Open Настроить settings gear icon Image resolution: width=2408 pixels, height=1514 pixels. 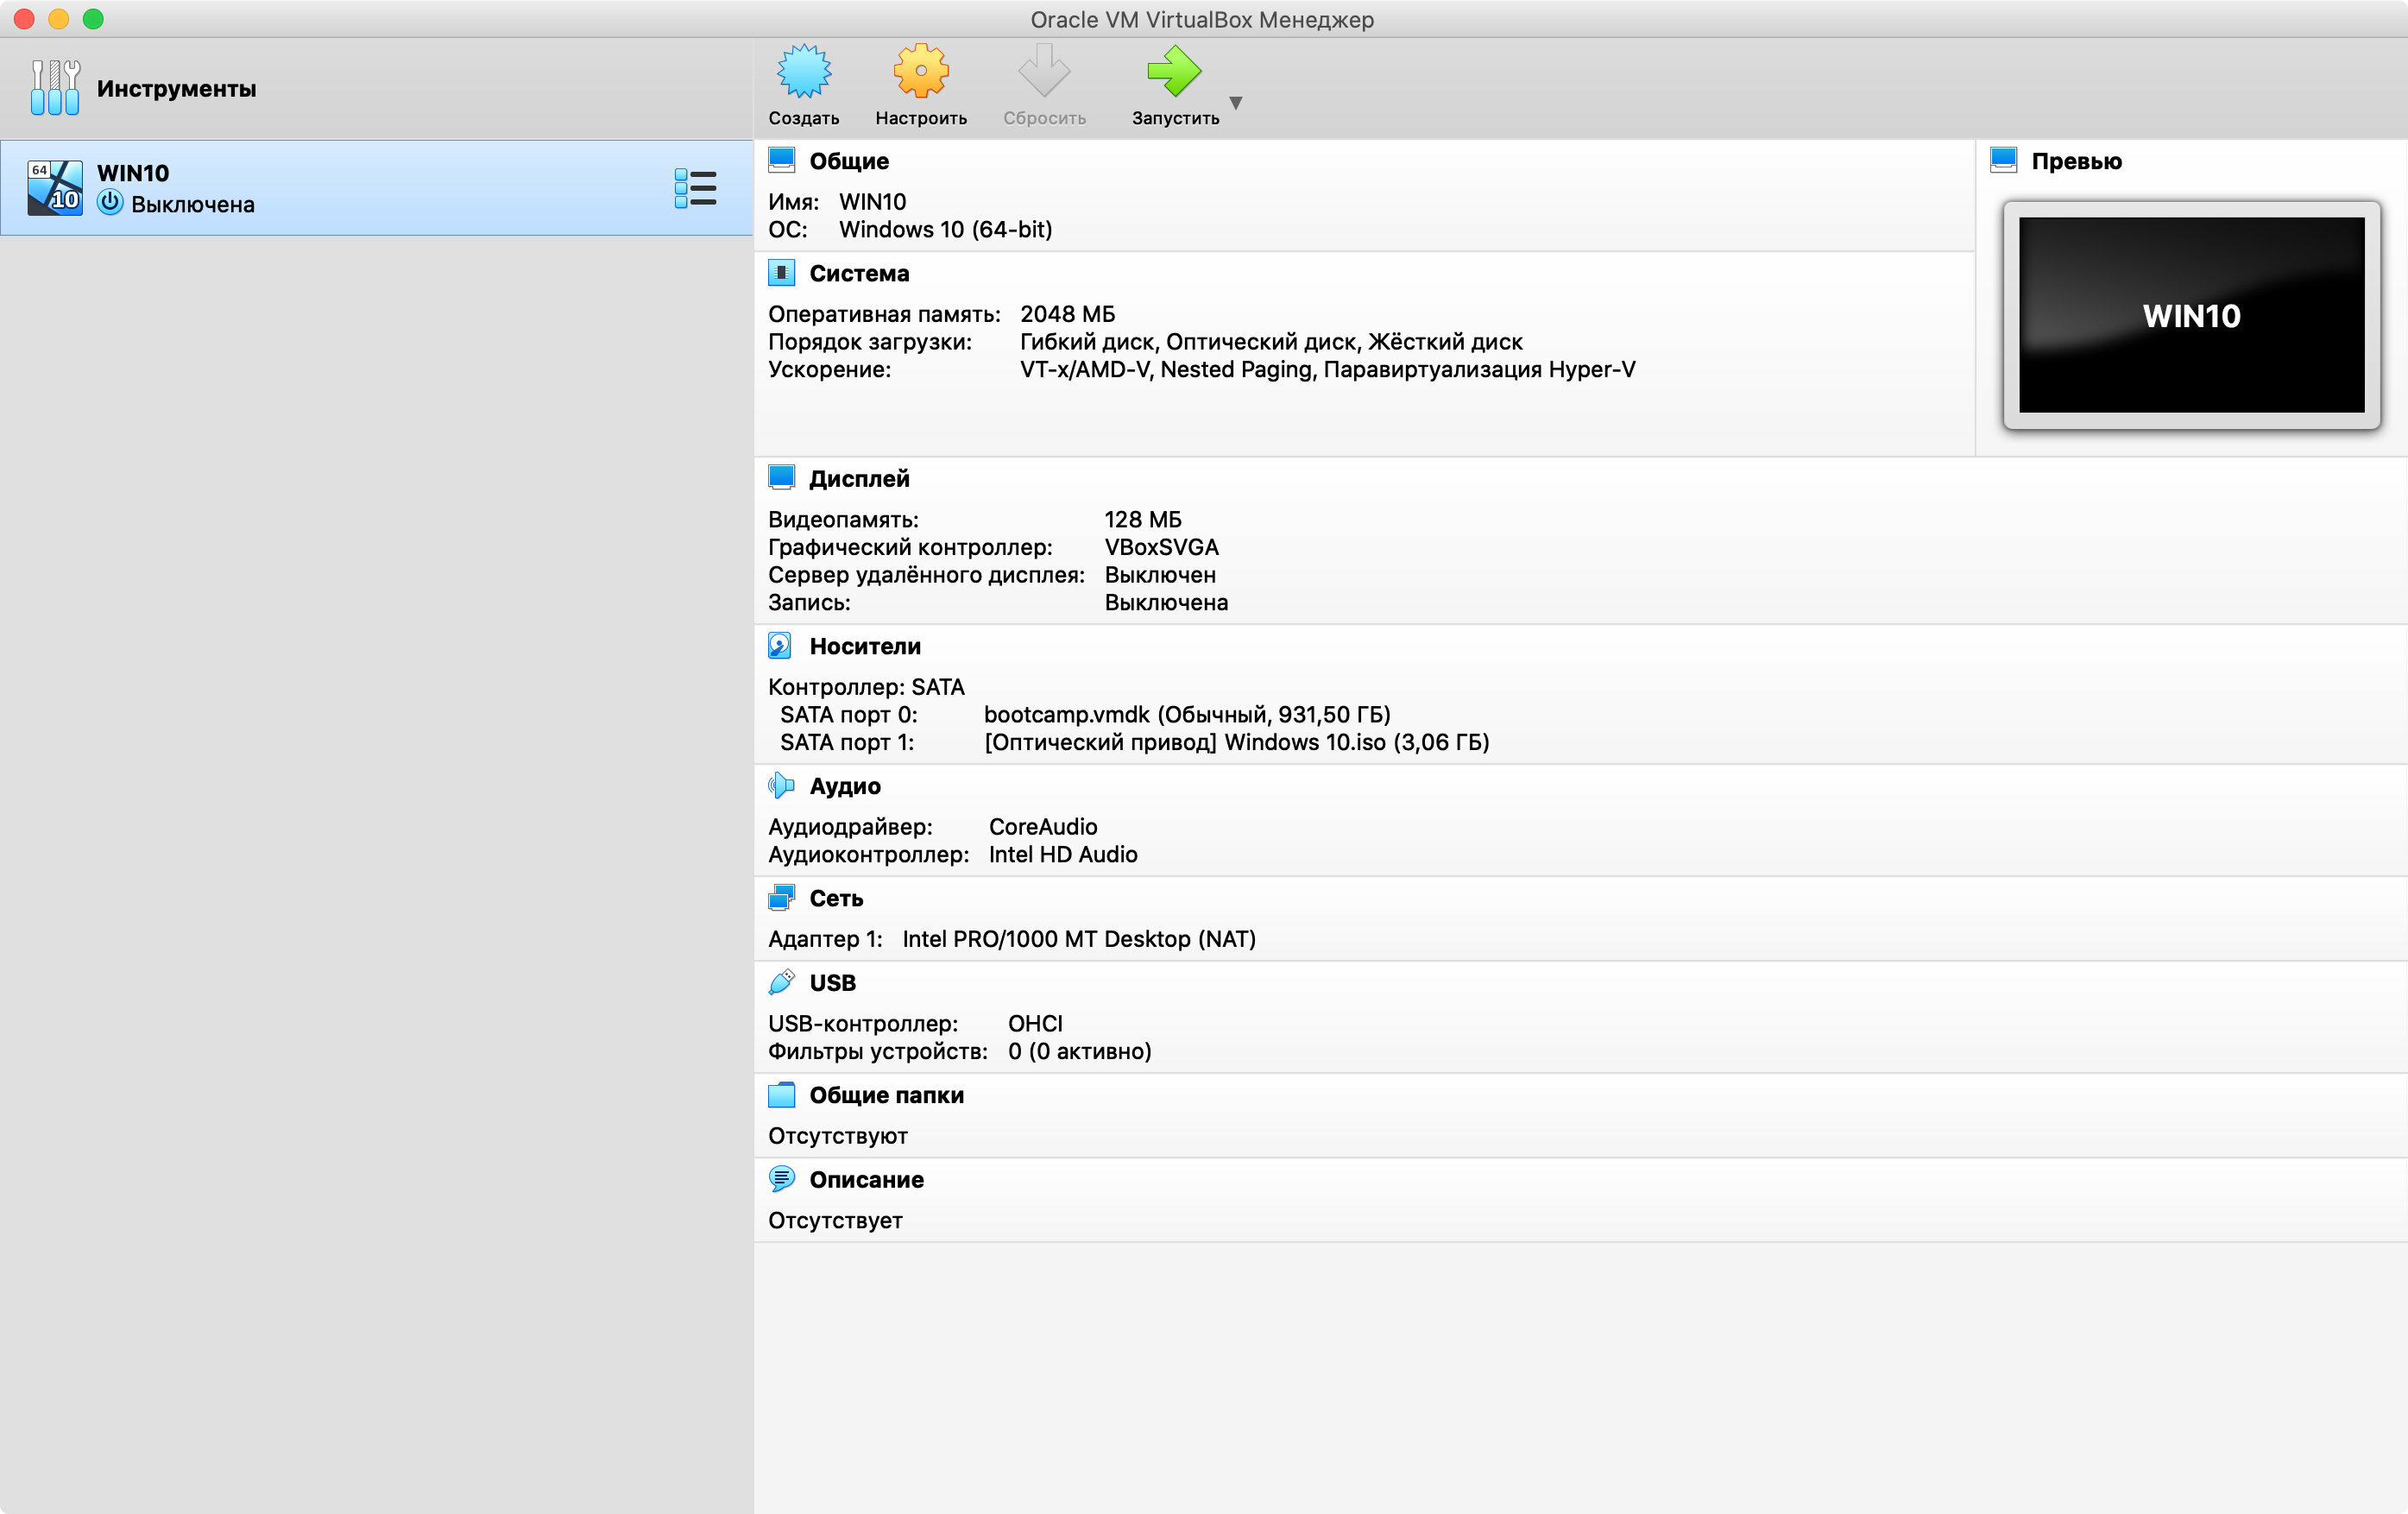(920, 71)
